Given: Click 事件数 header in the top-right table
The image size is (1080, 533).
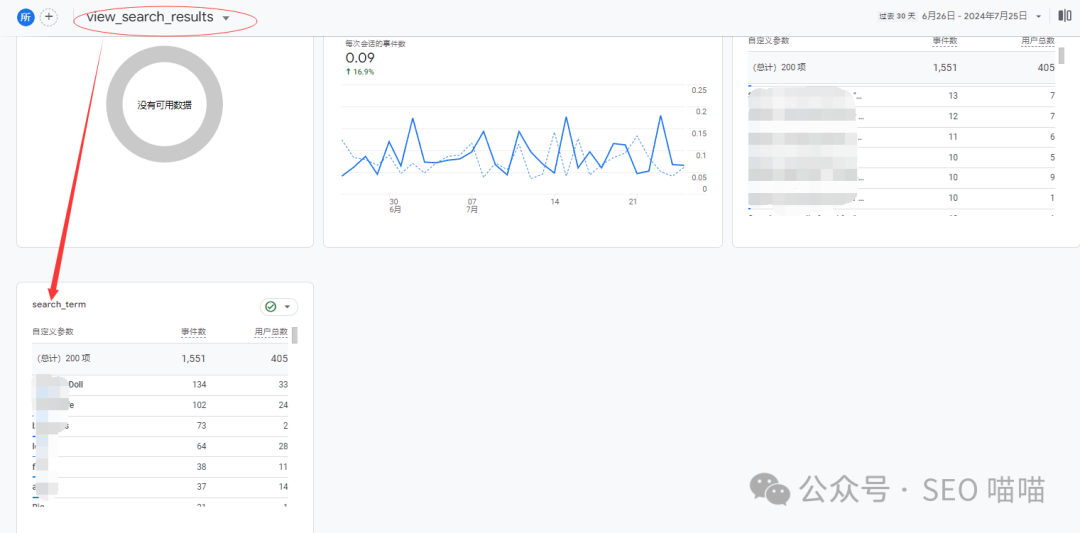Looking at the screenshot, I should (945, 41).
